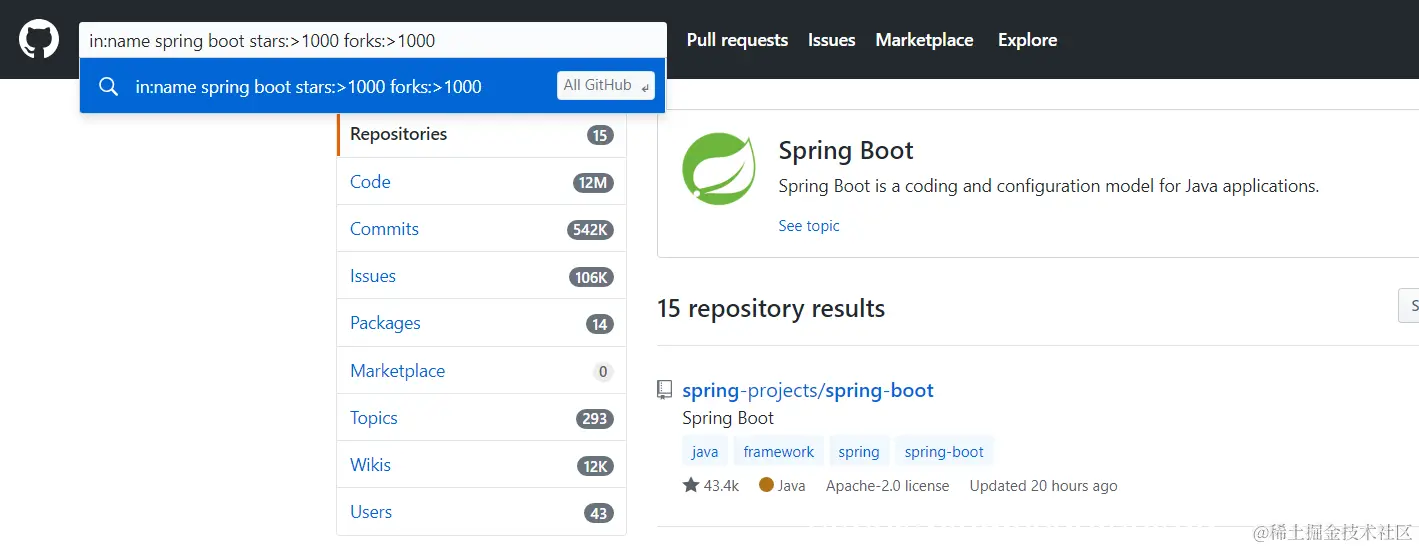Open Users search results
Image resolution: width=1419 pixels, height=549 pixels.
click(x=482, y=512)
